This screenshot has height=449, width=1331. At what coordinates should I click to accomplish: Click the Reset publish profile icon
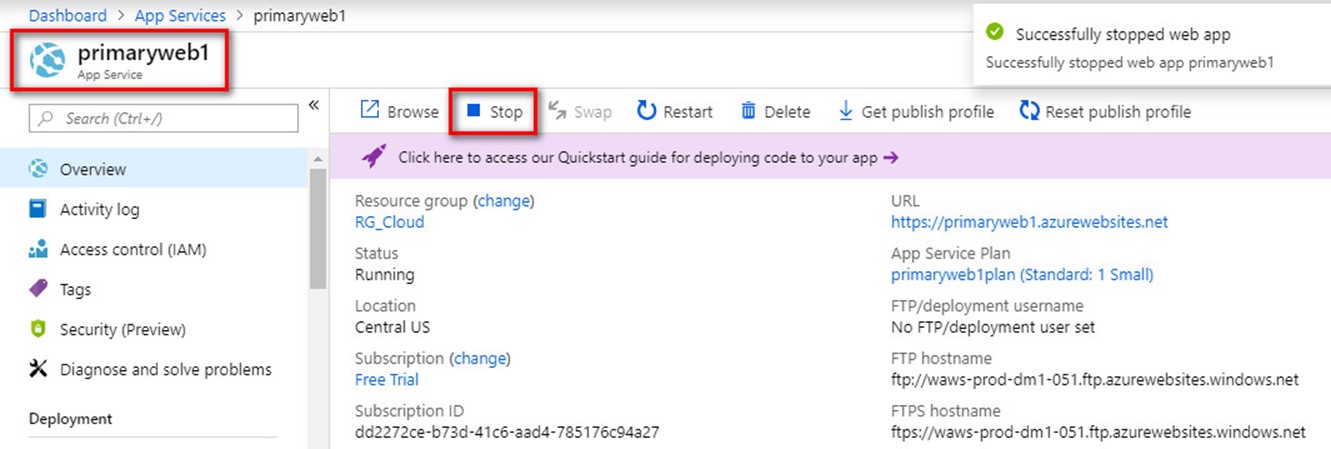pos(1029,111)
